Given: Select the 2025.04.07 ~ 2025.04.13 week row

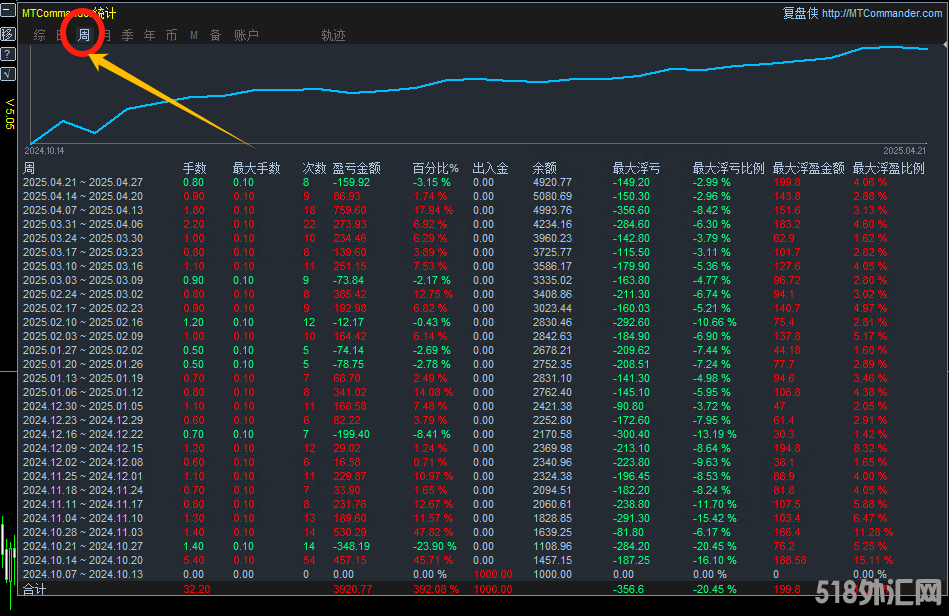Looking at the screenshot, I should pos(83,210).
